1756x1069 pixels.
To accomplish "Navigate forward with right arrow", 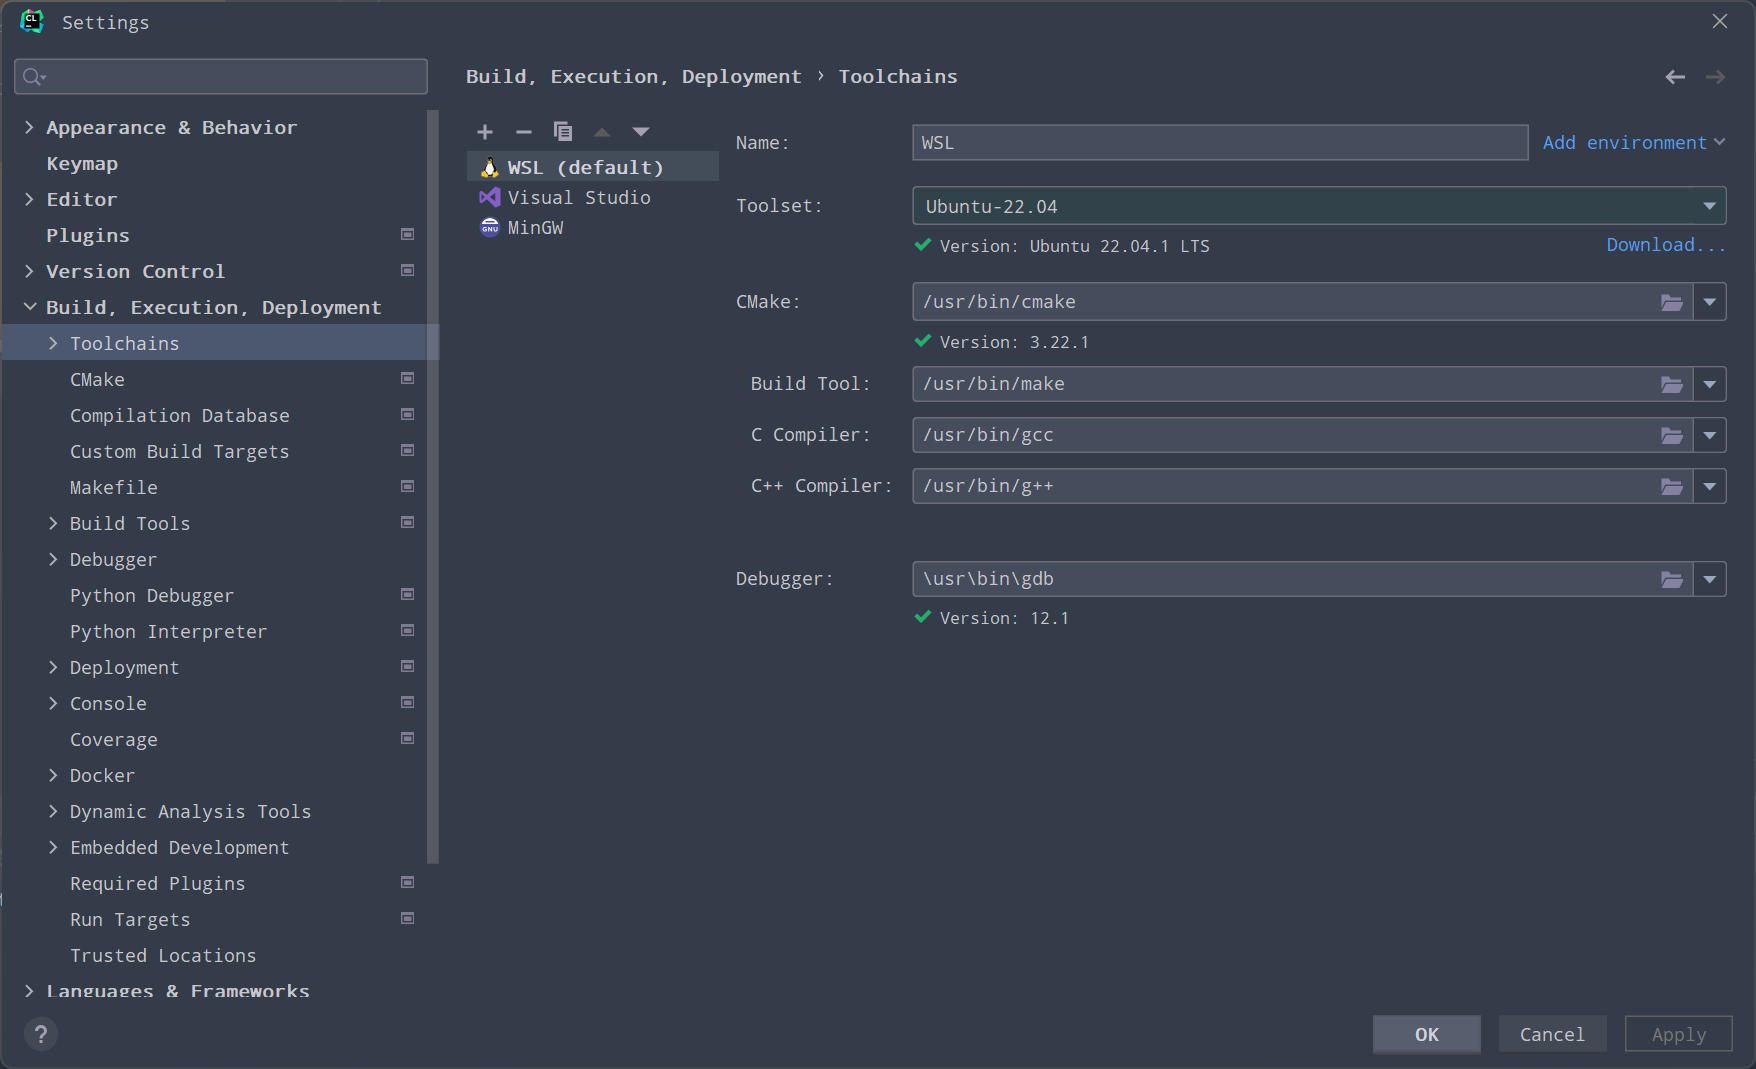I will pyautogui.click(x=1715, y=77).
